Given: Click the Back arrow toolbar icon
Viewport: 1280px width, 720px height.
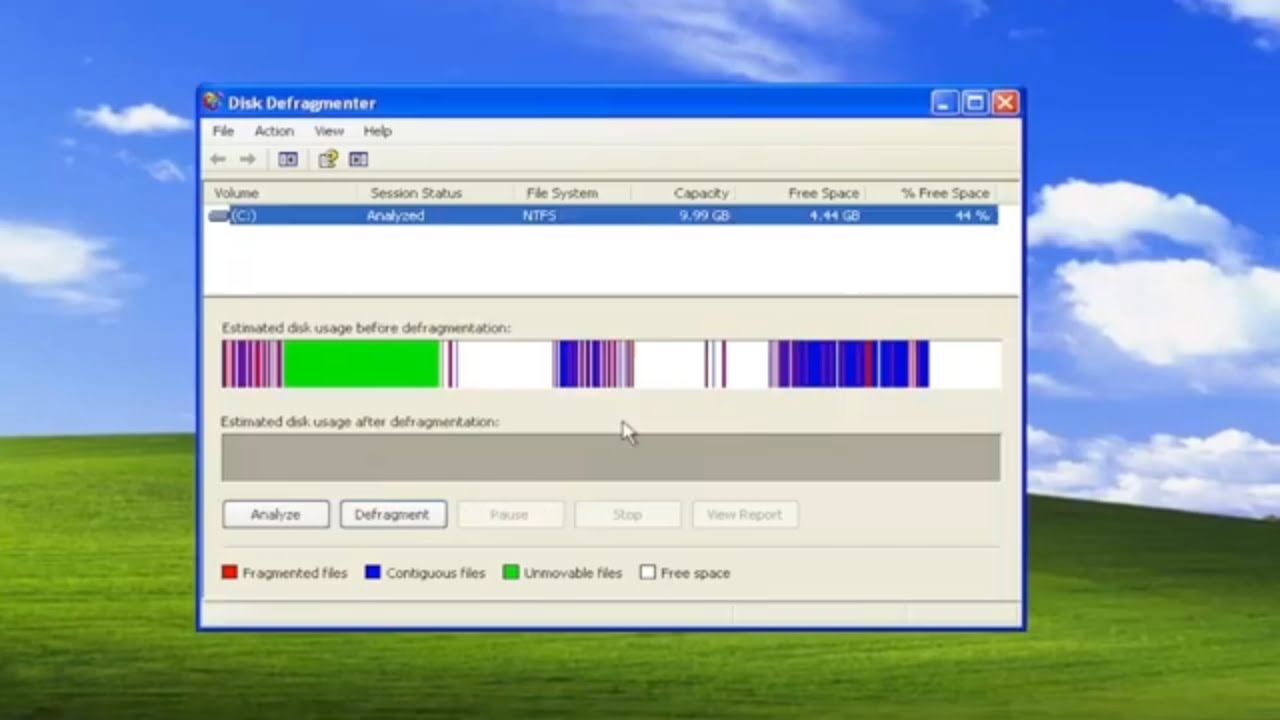Looking at the screenshot, I should (218, 159).
